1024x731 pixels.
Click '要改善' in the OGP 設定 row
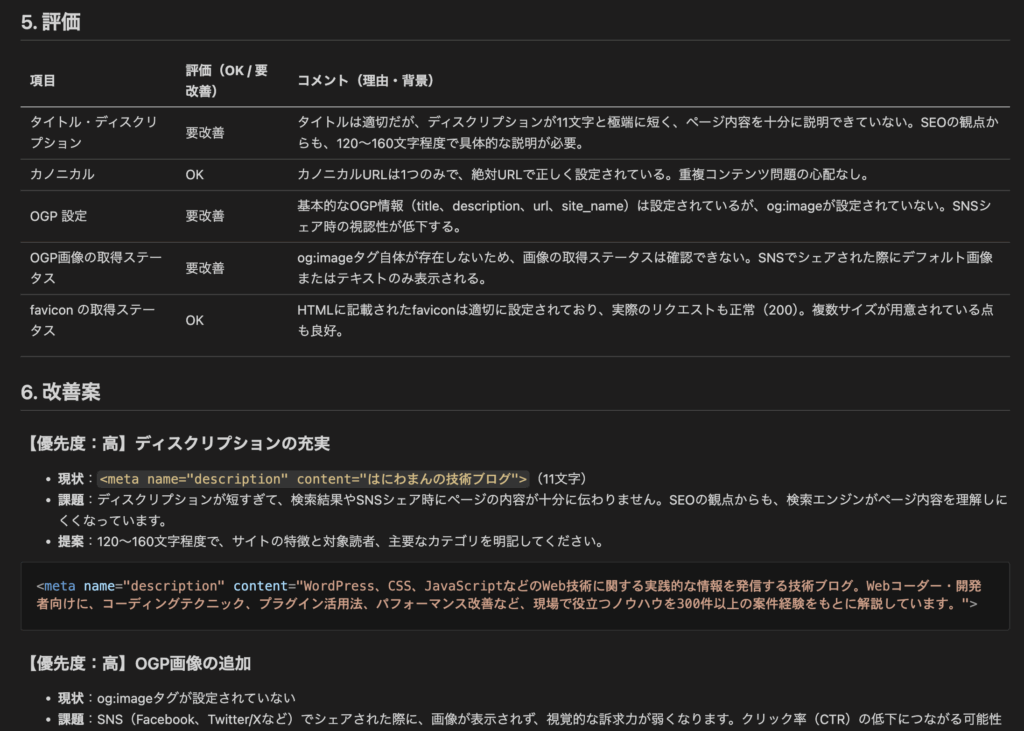[205, 215]
